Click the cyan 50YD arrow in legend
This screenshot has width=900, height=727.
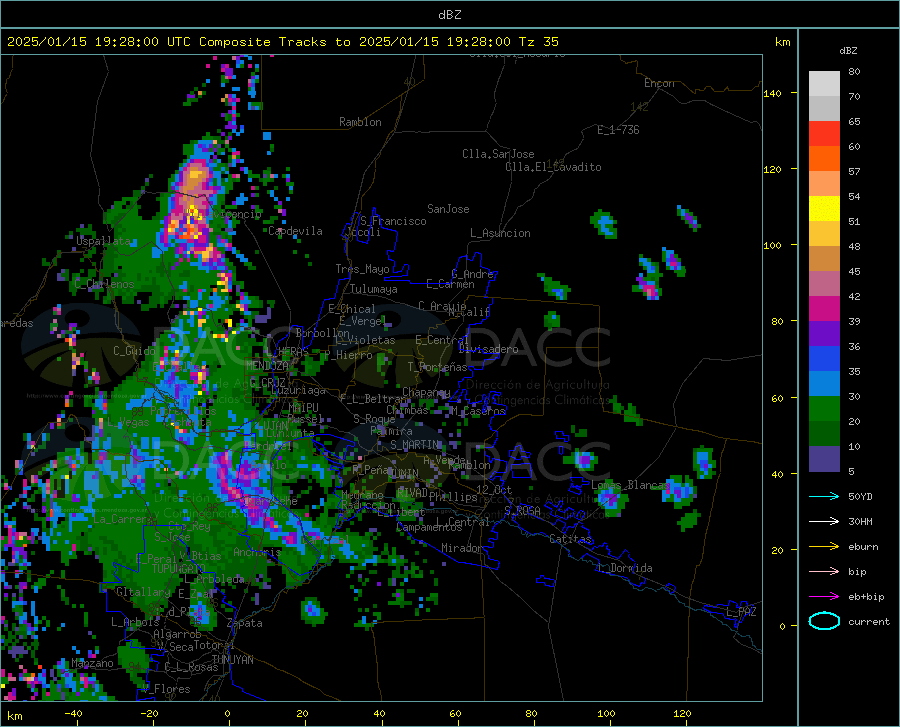click(x=824, y=496)
